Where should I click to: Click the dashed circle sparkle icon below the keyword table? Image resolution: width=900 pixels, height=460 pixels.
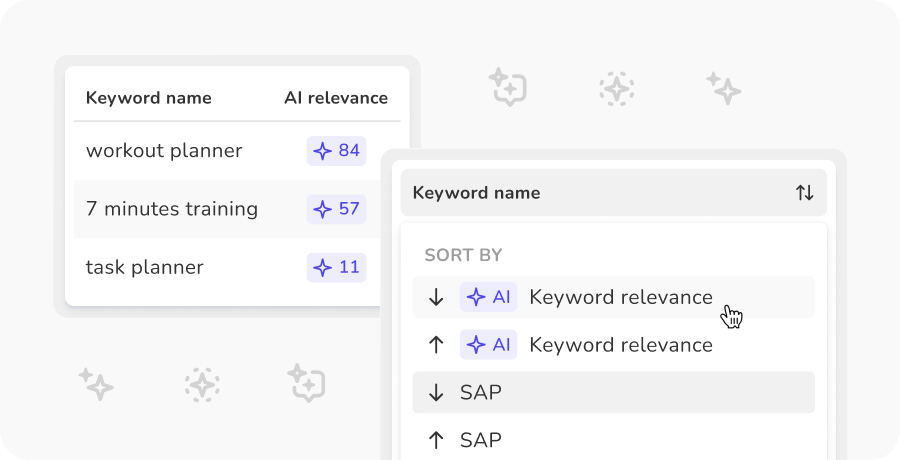202,383
